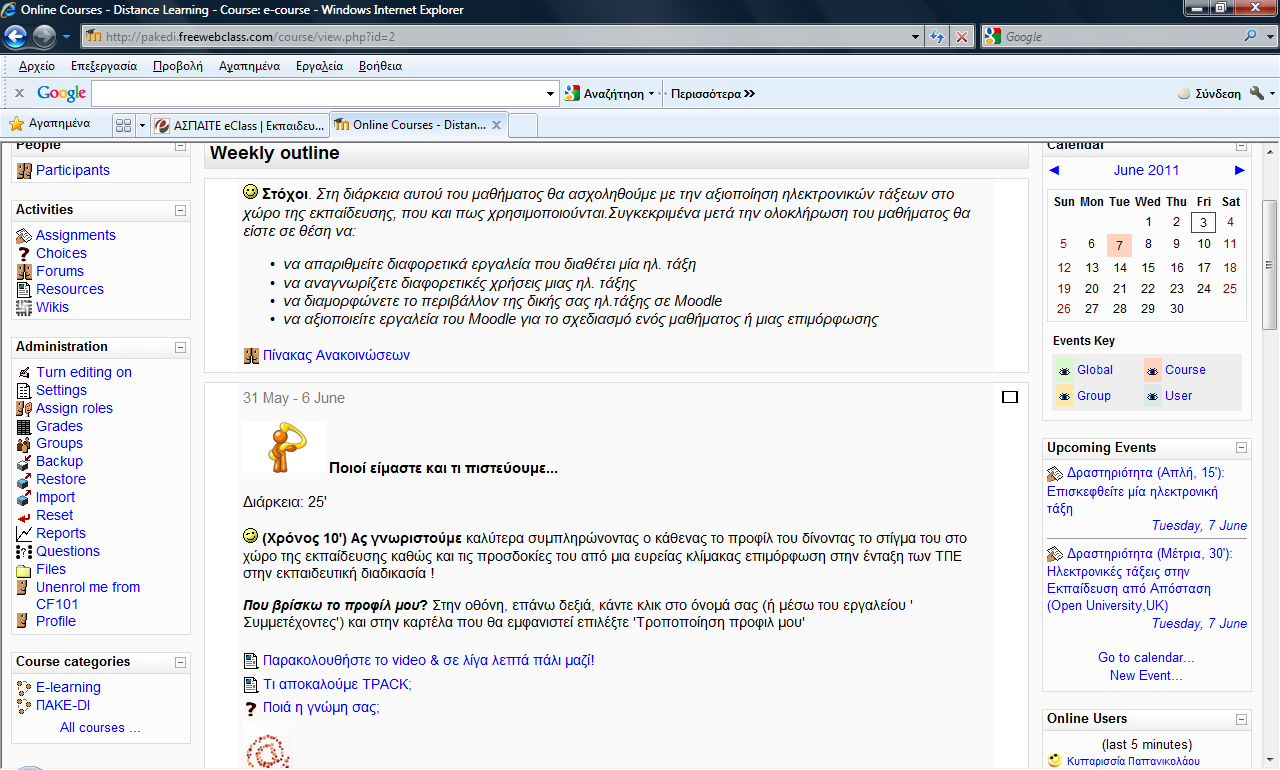1280x770 pixels.
Task: Click the Refresh page icon
Action: 937,36
